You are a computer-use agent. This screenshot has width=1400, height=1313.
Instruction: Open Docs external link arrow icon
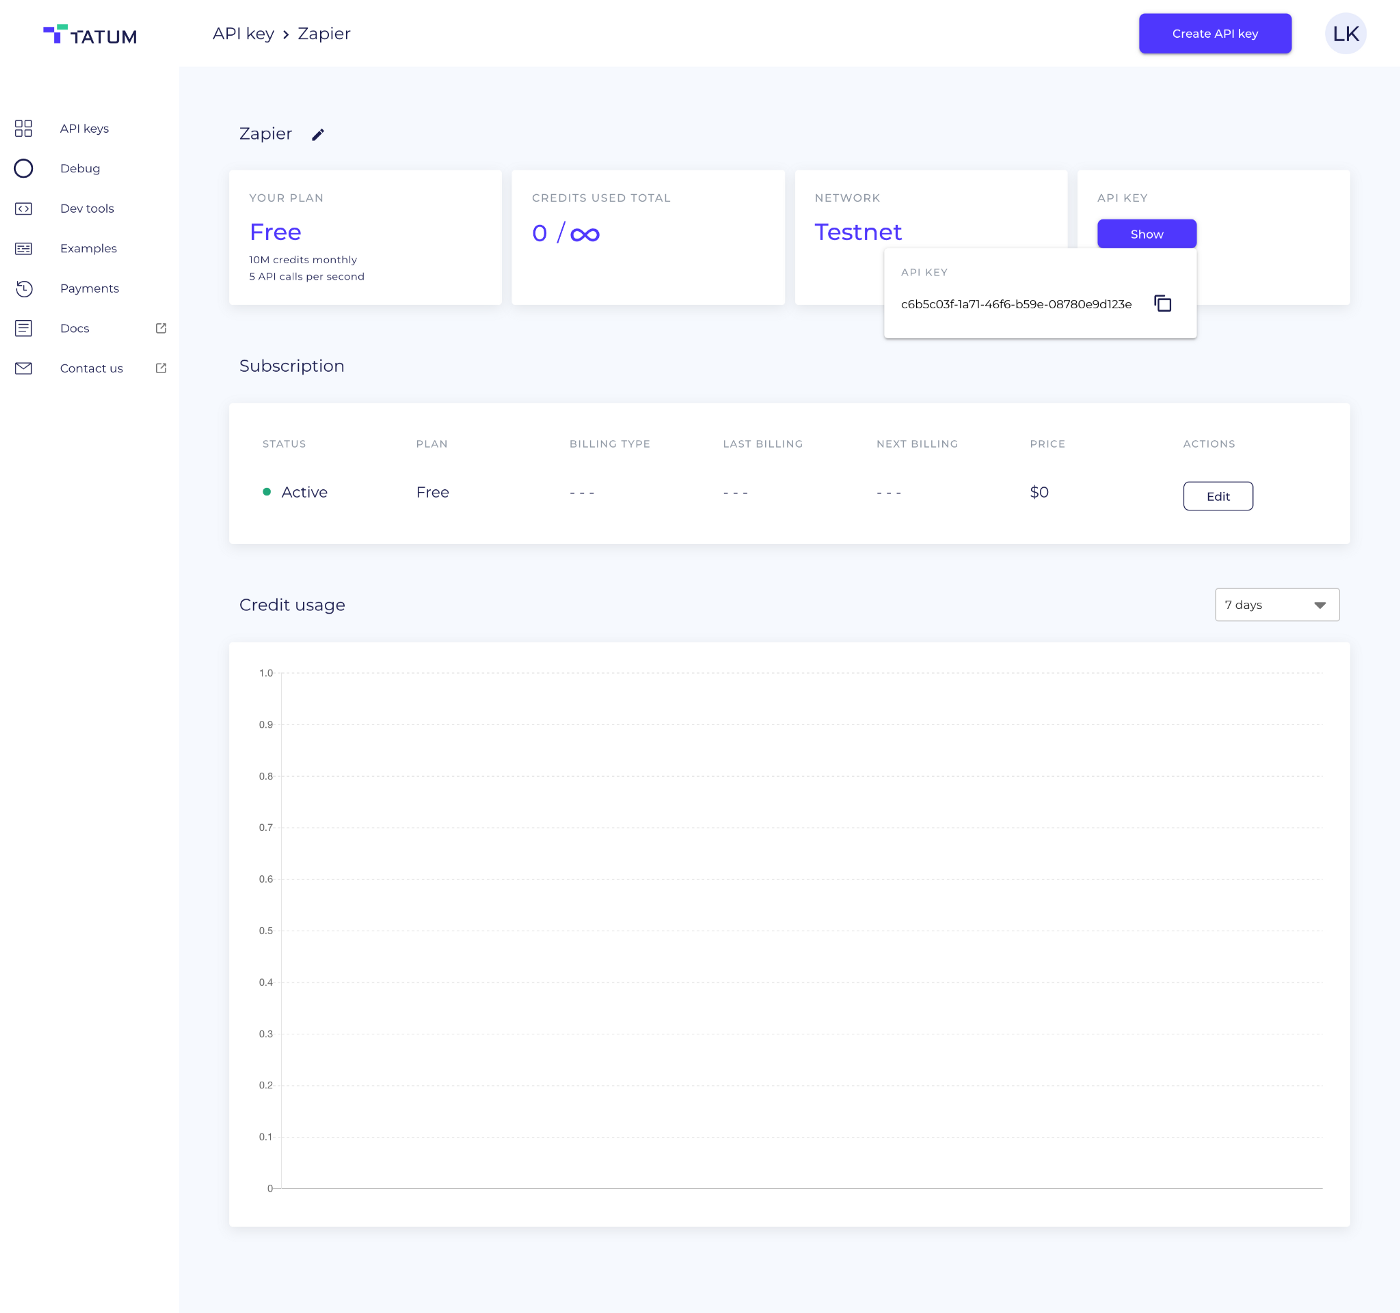point(161,328)
